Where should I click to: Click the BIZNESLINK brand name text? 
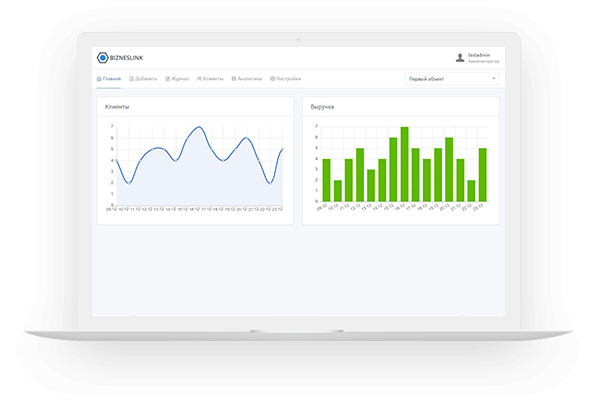pos(127,58)
